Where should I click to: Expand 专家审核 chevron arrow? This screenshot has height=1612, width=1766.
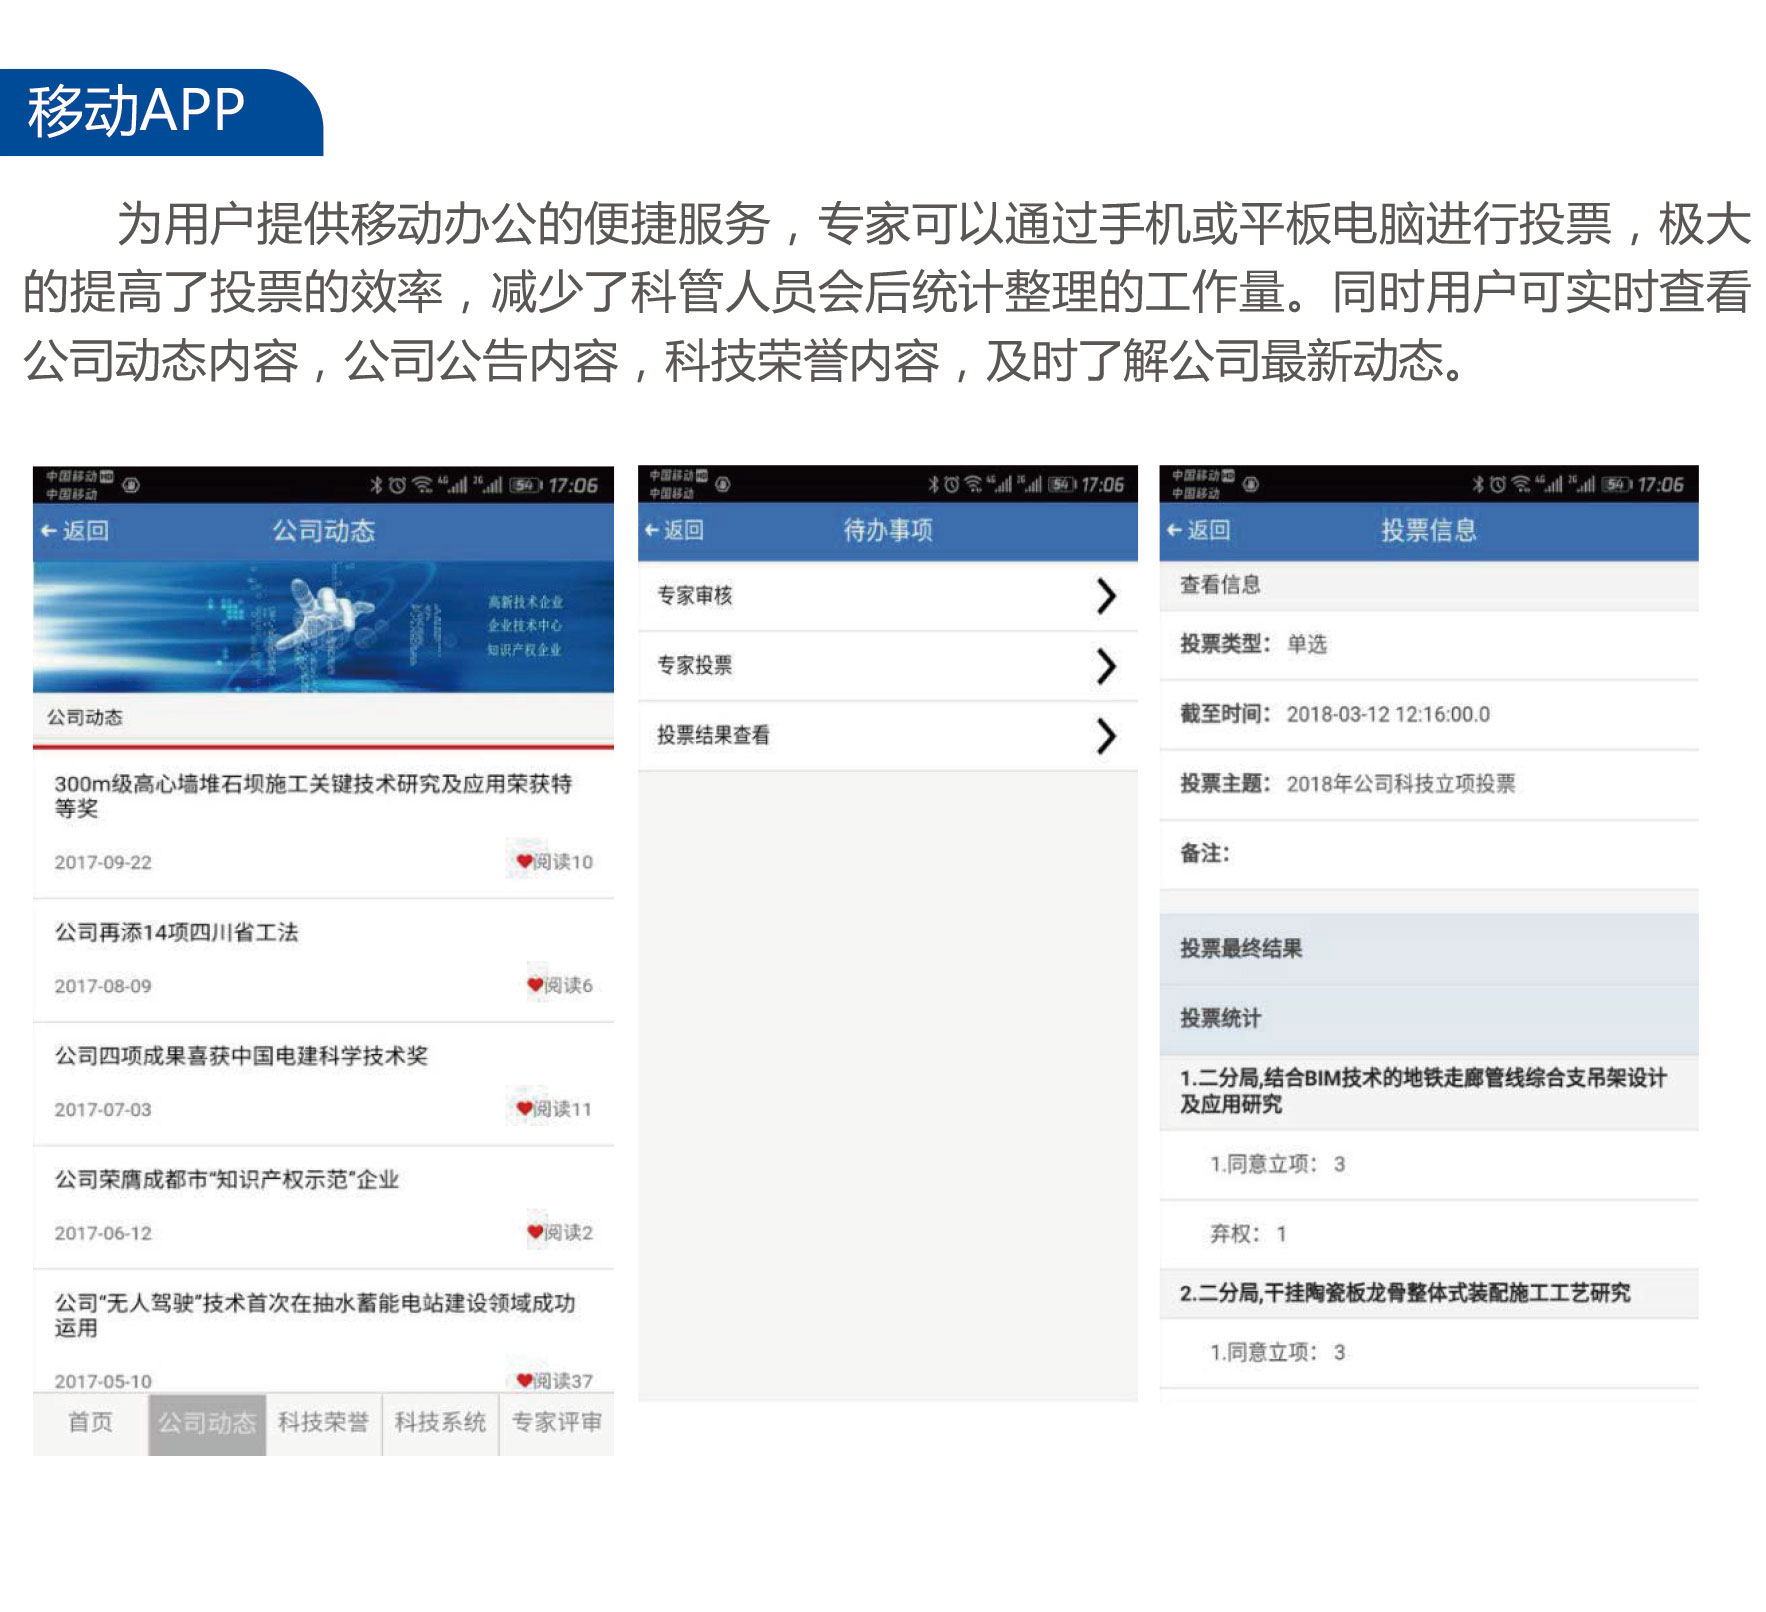coord(1105,596)
